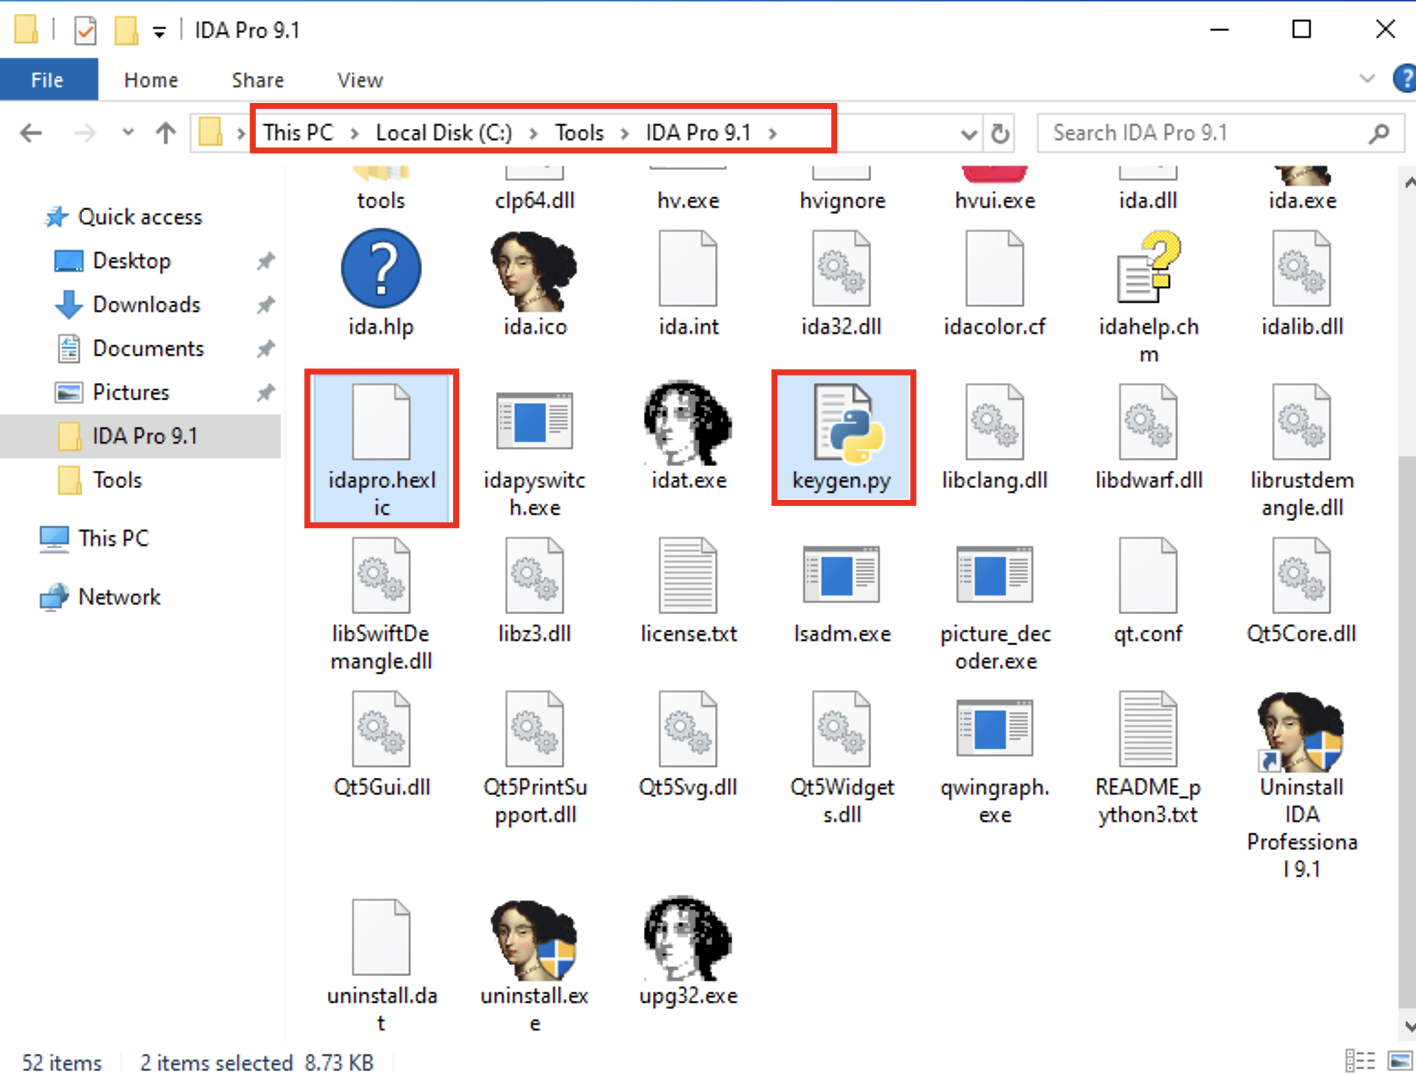Select the libz3.dll file icon
This screenshot has height=1074, width=1416.
(x=534, y=576)
